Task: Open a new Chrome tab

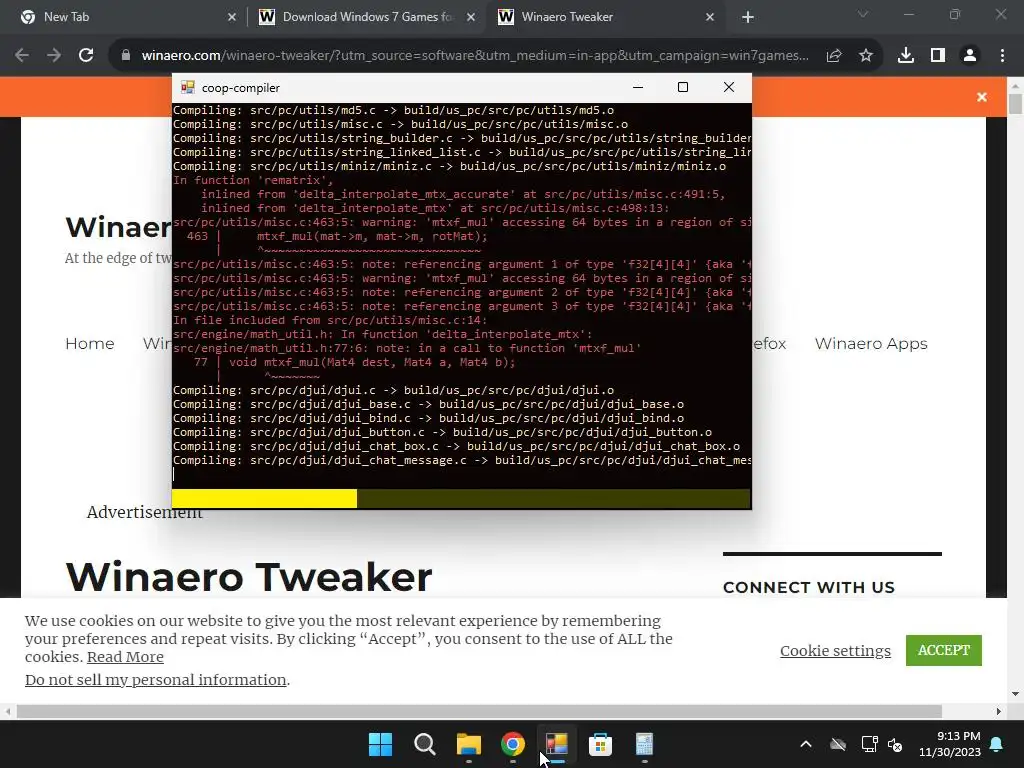Action: click(x=748, y=17)
